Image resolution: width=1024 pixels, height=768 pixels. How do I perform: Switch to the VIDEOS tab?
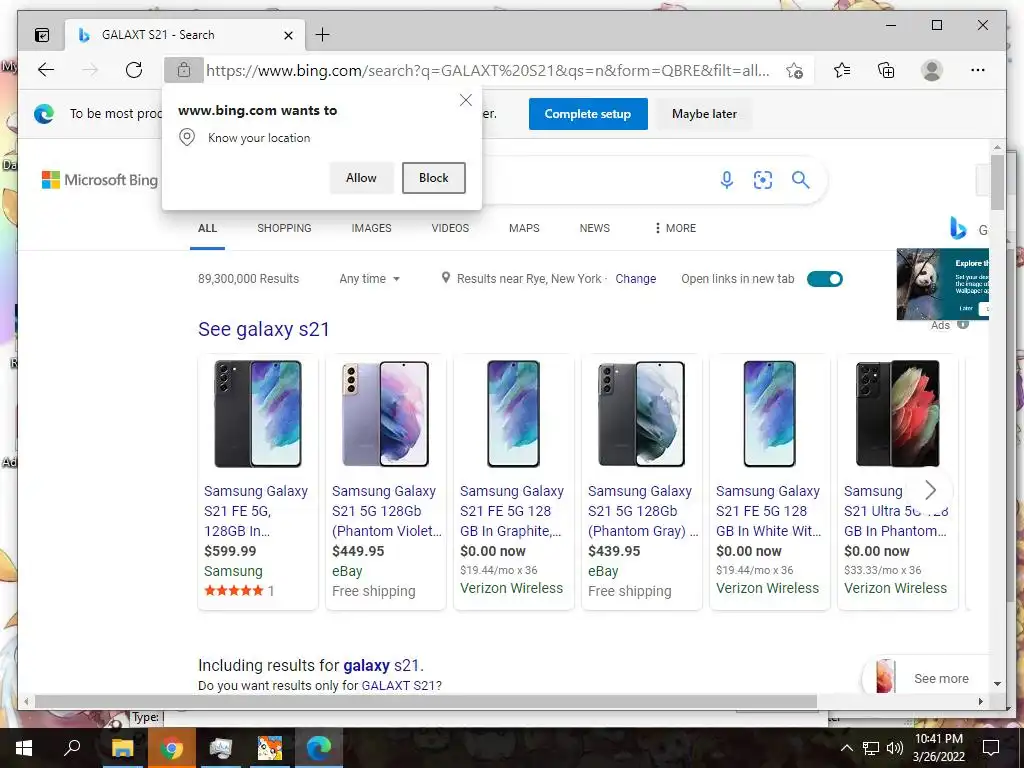click(450, 228)
